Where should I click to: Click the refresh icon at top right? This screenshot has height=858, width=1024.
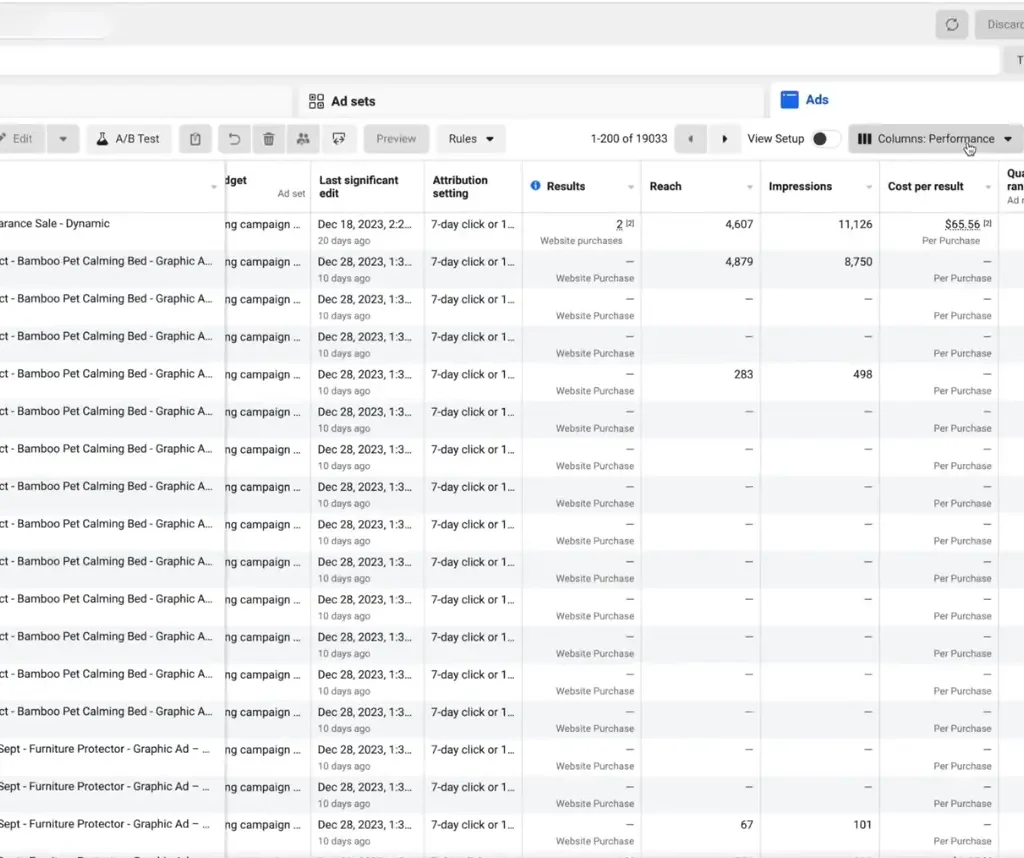pyautogui.click(x=951, y=25)
